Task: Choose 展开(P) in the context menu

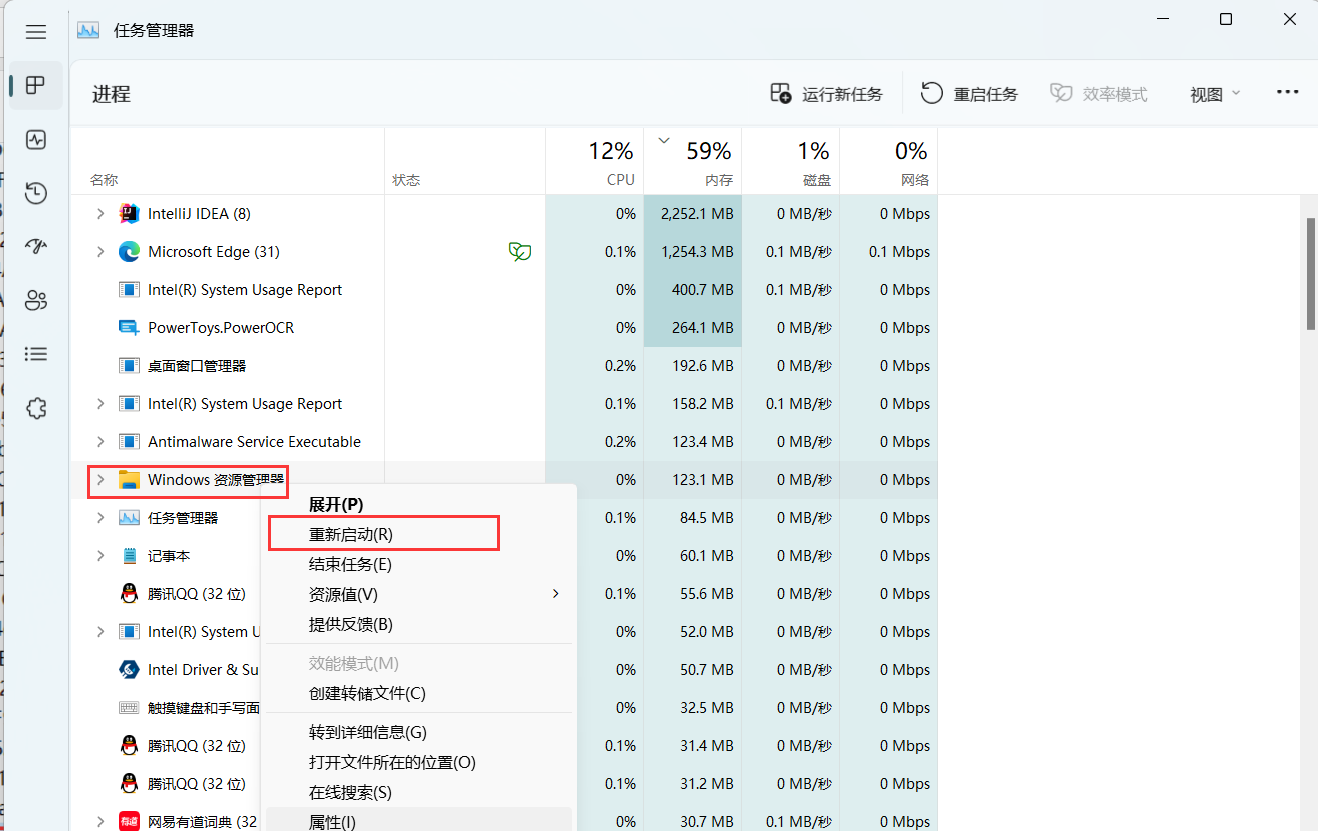Action: tap(418, 505)
